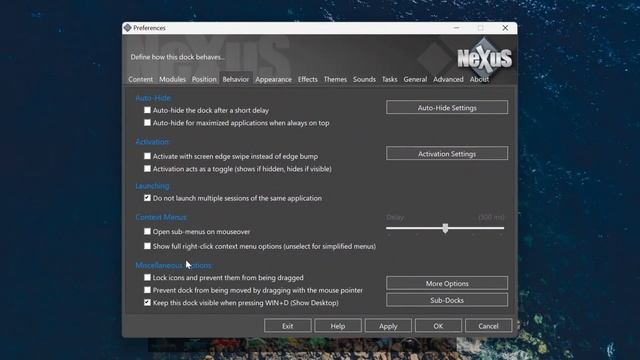Screen dimensions: 640x360
Task: Click the Miscellaneous Options heading
Action: point(174,265)
